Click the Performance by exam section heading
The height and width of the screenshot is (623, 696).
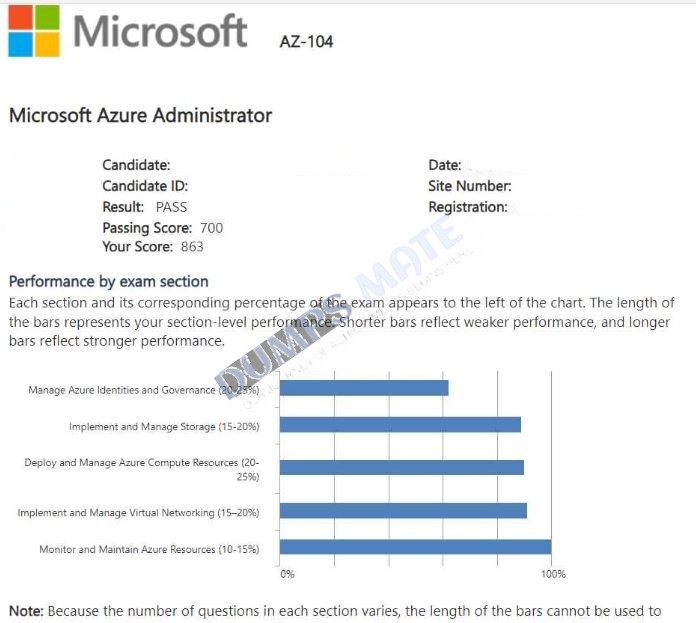pos(109,282)
